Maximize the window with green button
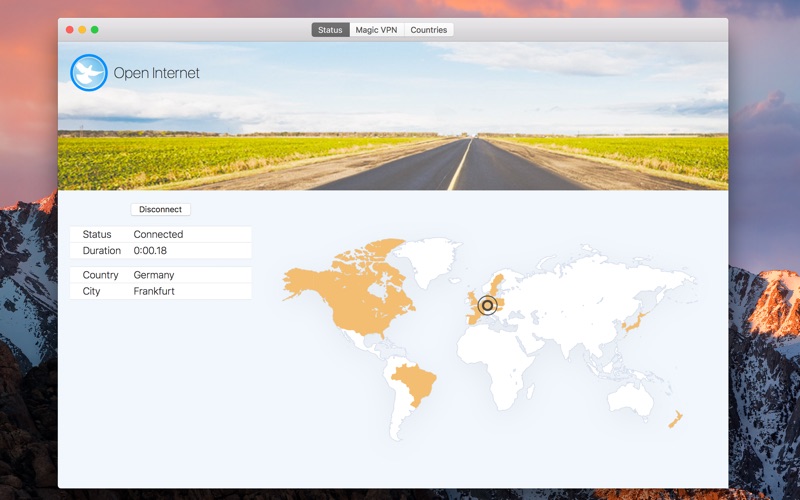Image resolution: width=800 pixels, height=500 pixels. pyautogui.click(x=94, y=30)
